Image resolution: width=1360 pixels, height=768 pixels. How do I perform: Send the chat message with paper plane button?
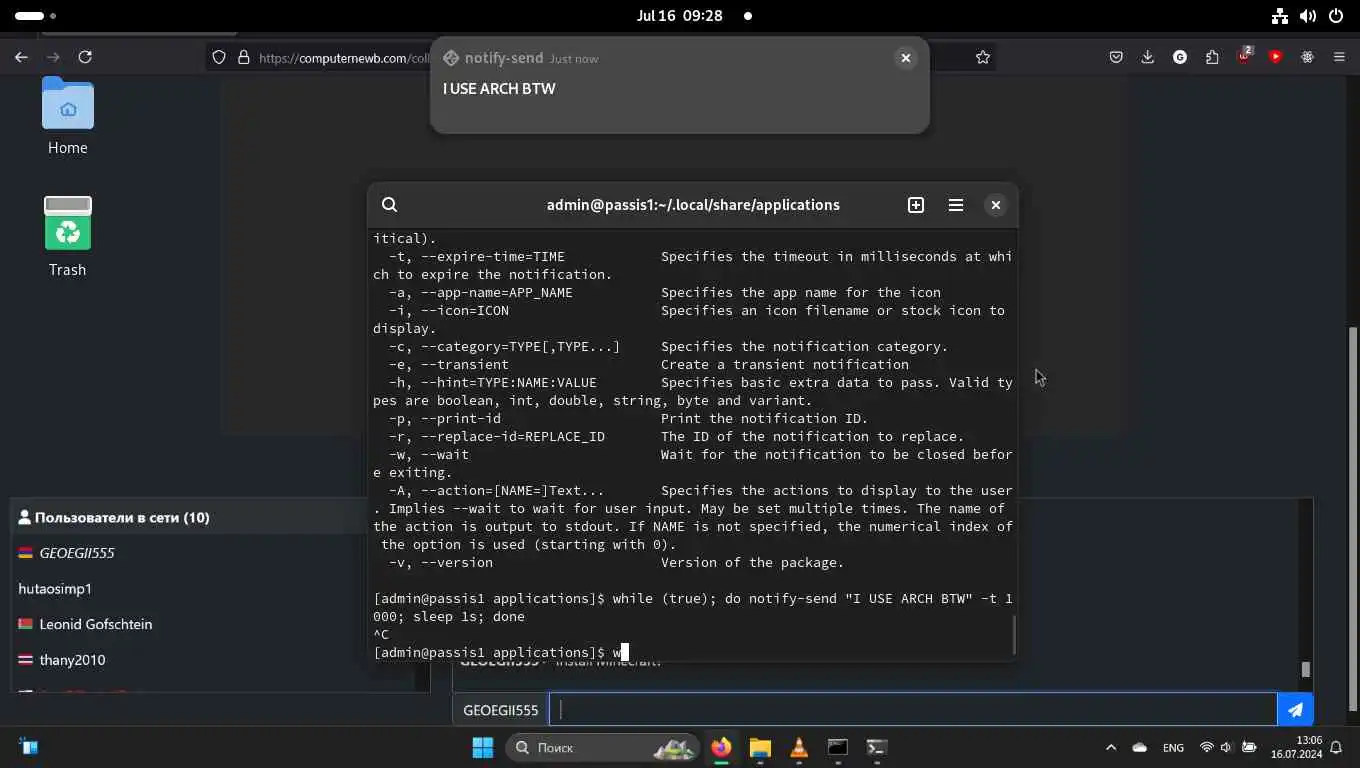pyautogui.click(x=1295, y=709)
